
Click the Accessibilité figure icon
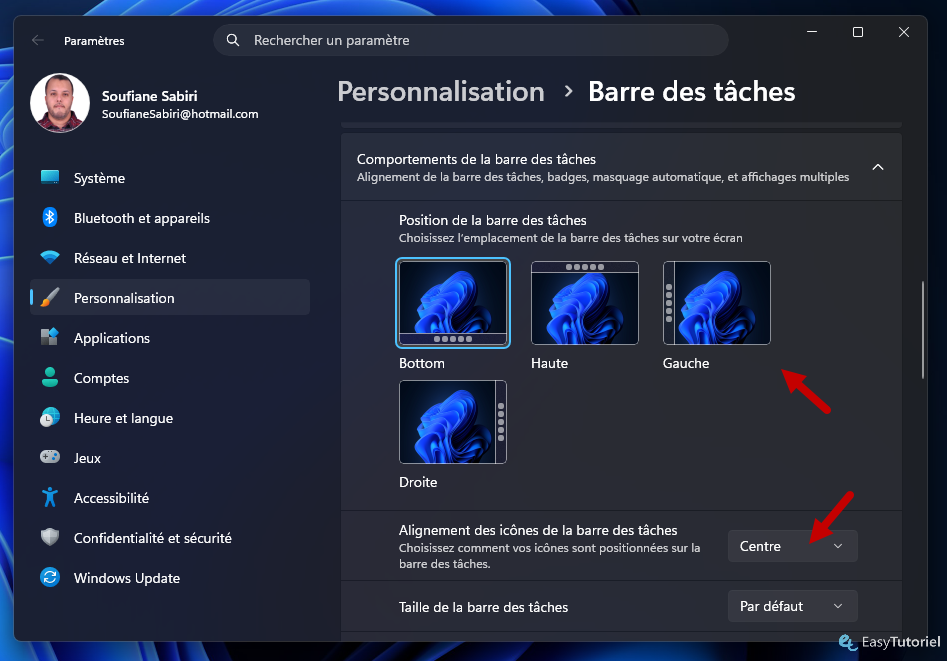coord(50,497)
